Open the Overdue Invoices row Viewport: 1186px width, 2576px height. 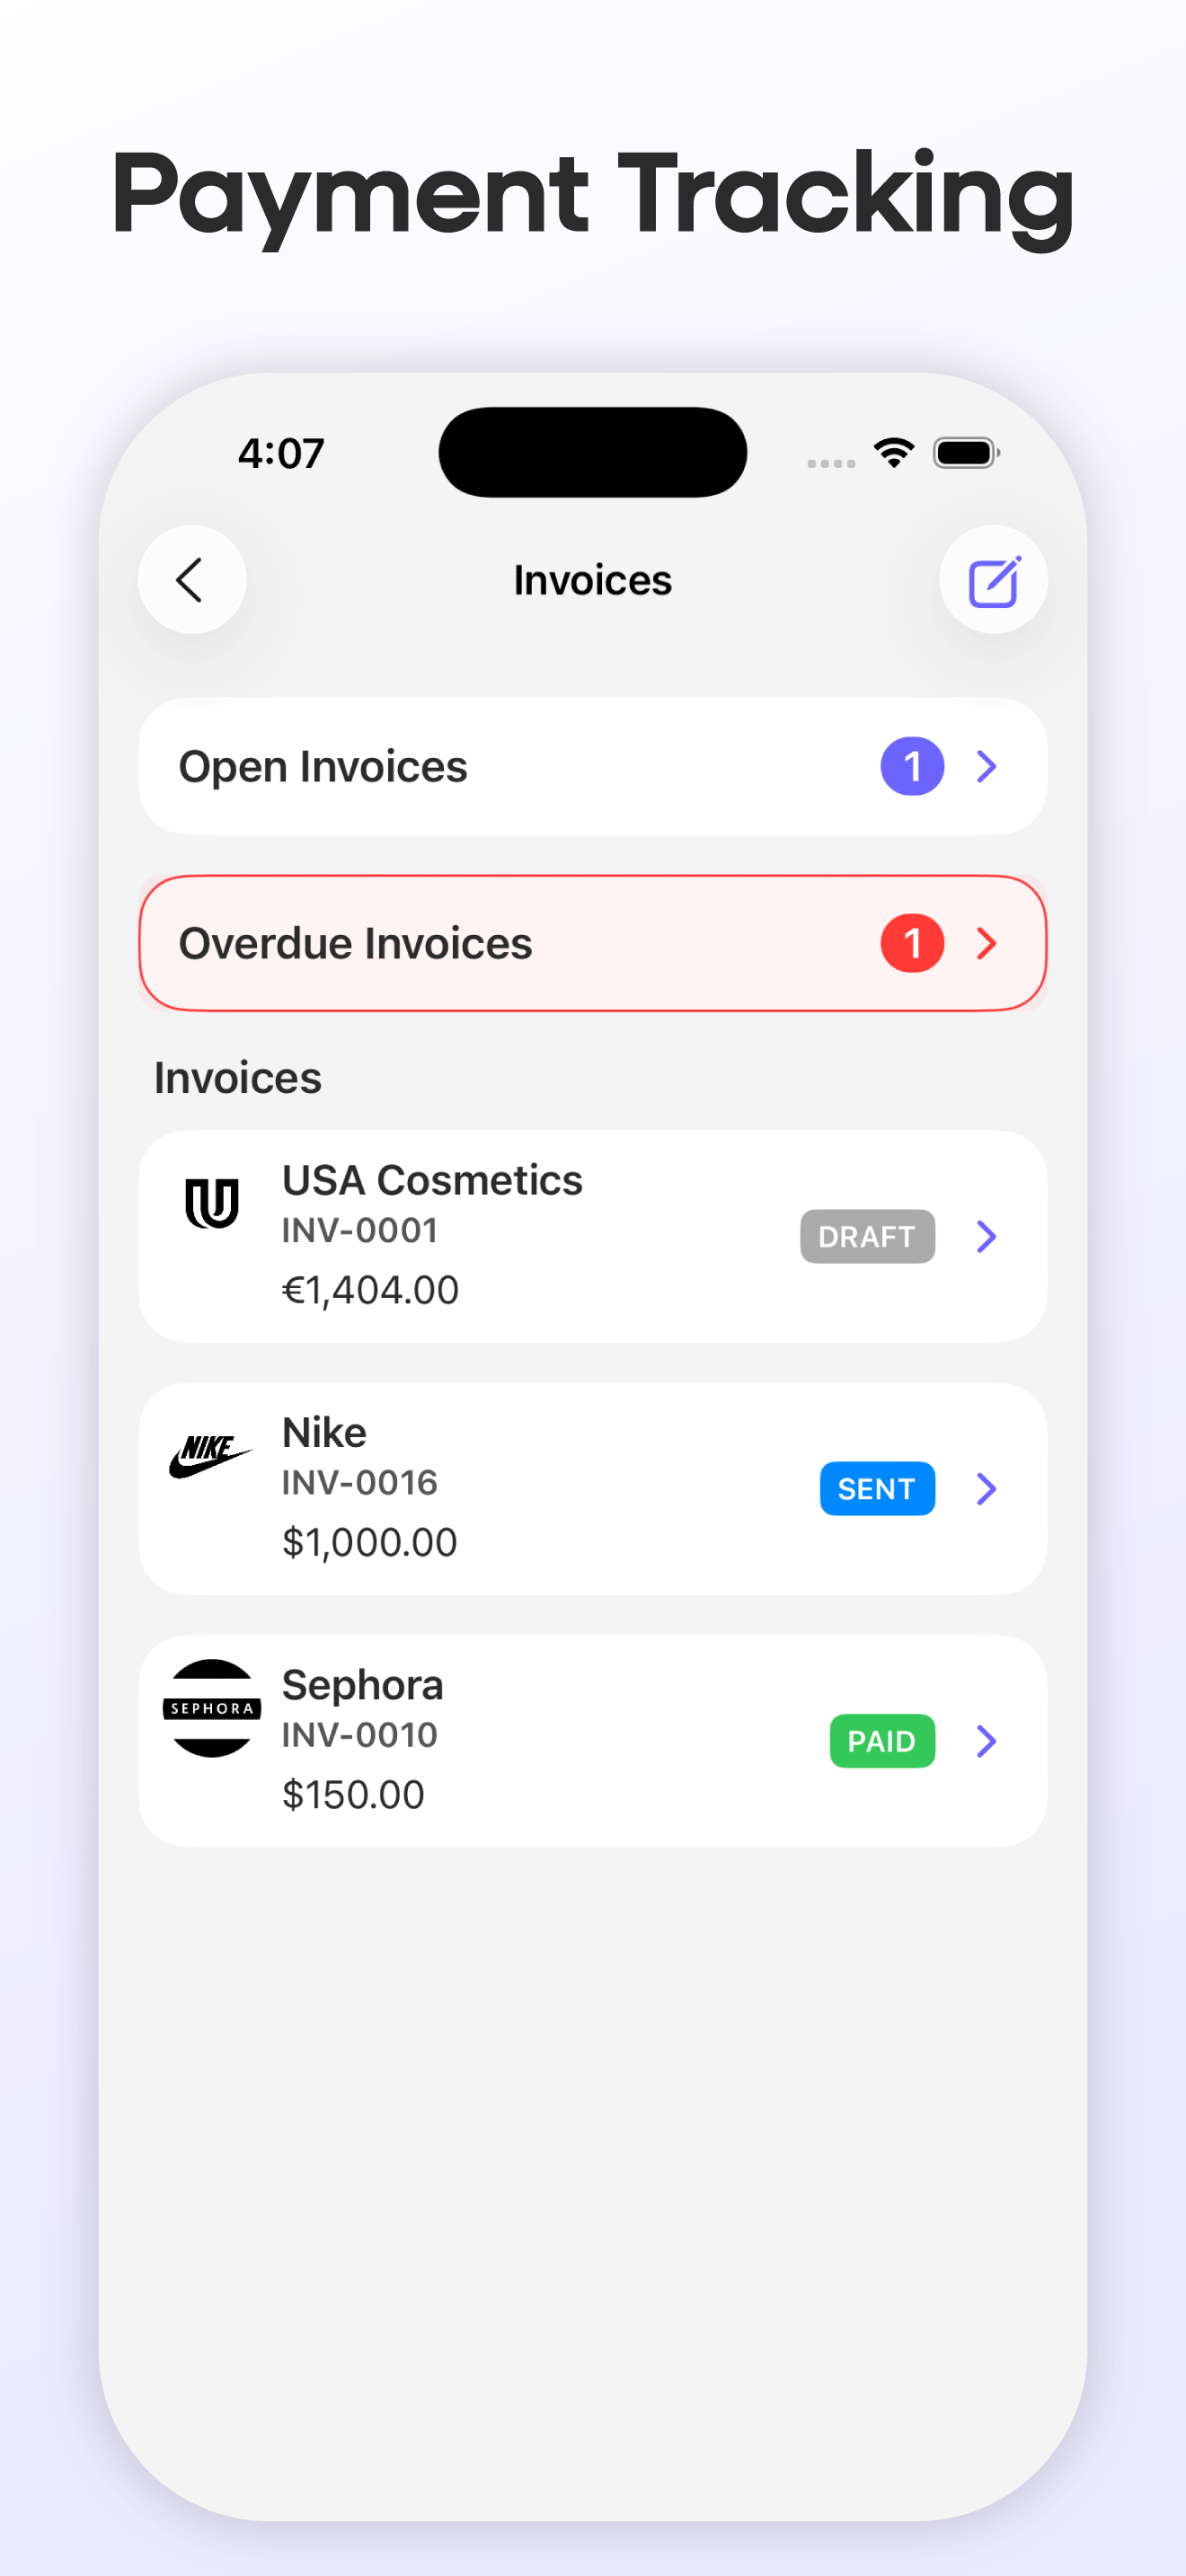point(593,943)
